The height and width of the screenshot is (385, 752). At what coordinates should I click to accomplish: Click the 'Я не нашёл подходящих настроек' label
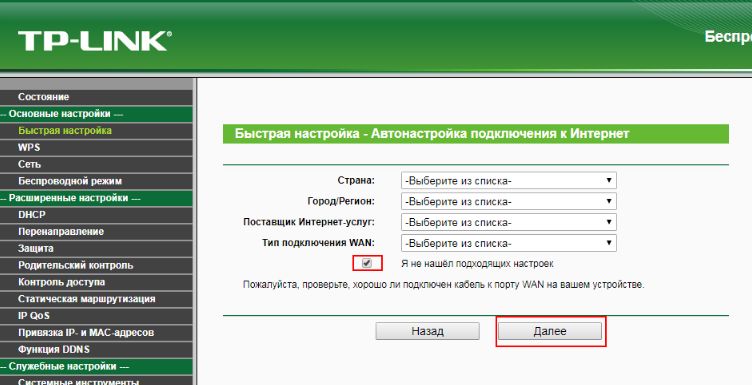477,264
